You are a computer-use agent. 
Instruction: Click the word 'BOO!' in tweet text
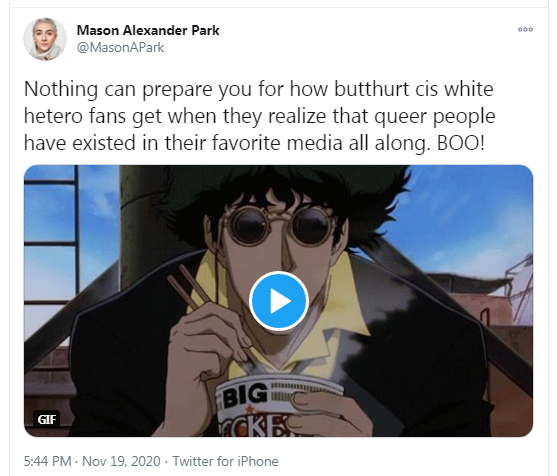coord(460,143)
